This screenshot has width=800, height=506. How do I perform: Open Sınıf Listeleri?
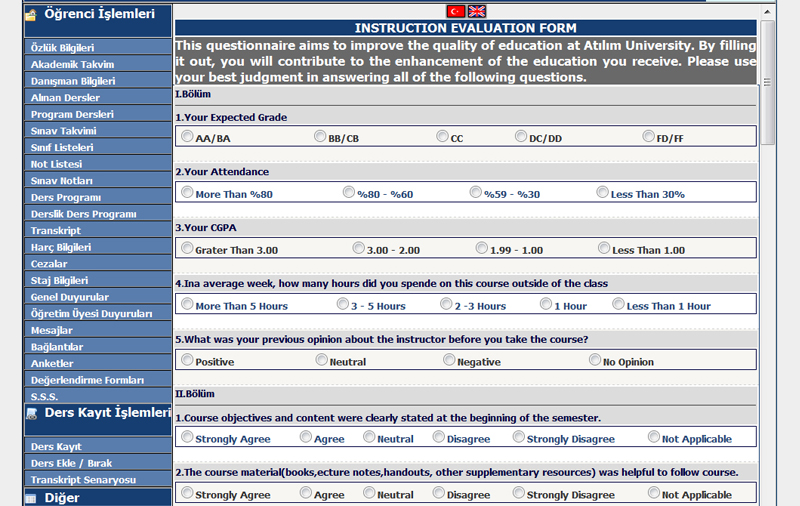point(97,147)
